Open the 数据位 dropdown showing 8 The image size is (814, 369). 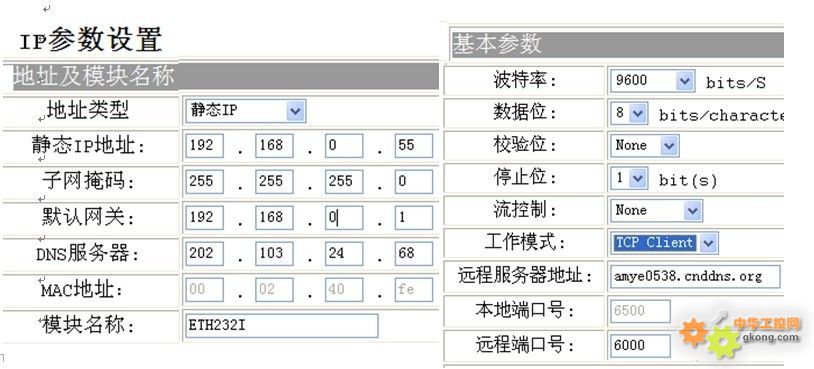pos(629,114)
